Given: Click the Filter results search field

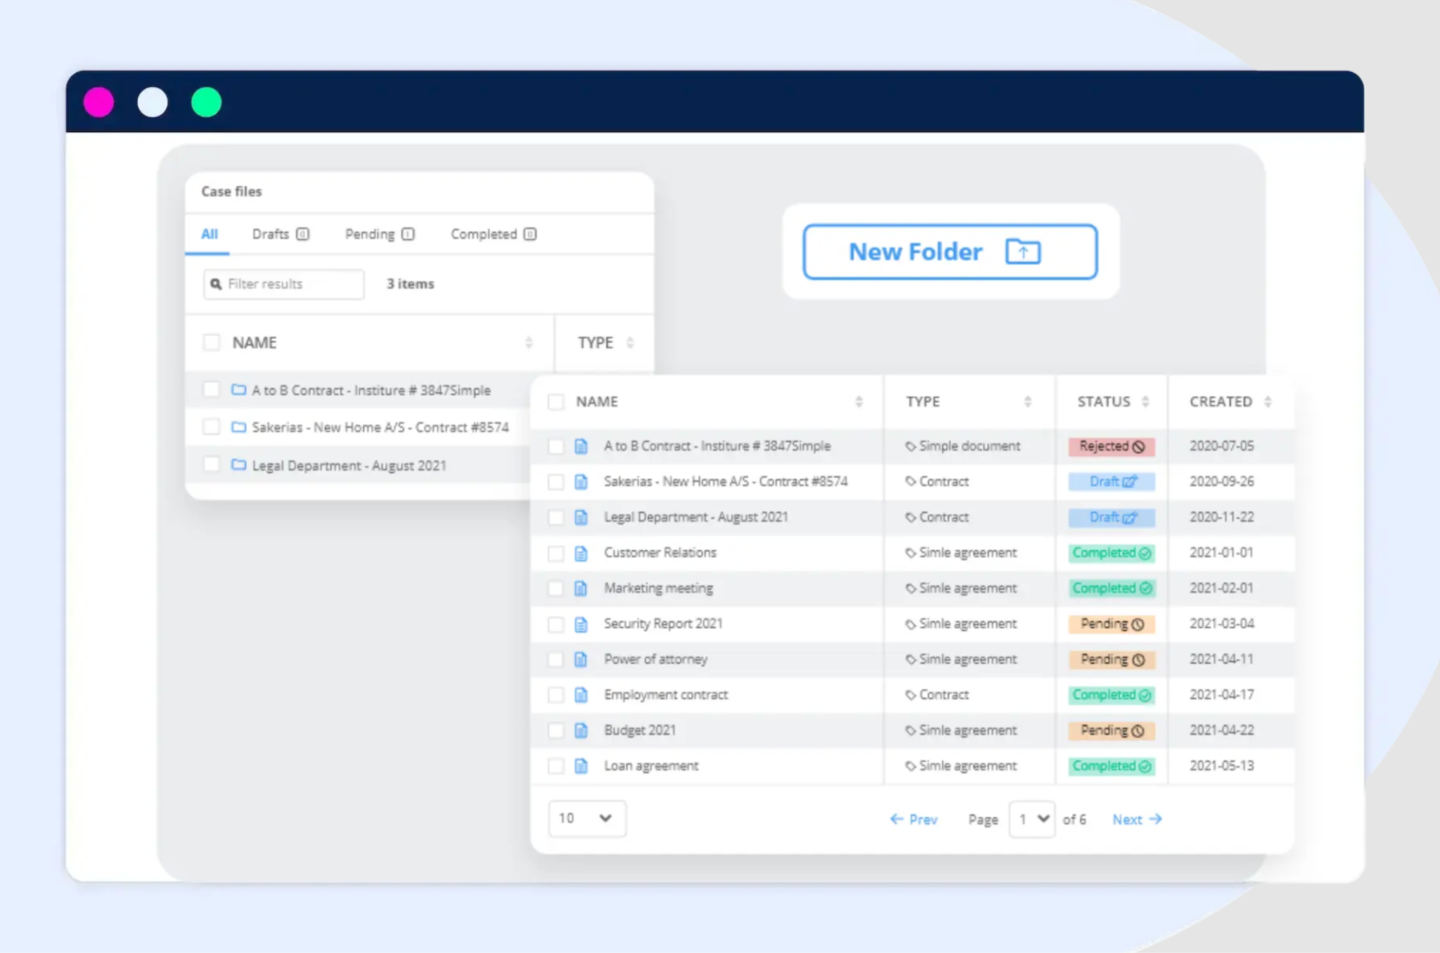Looking at the screenshot, I should click(x=284, y=284).
